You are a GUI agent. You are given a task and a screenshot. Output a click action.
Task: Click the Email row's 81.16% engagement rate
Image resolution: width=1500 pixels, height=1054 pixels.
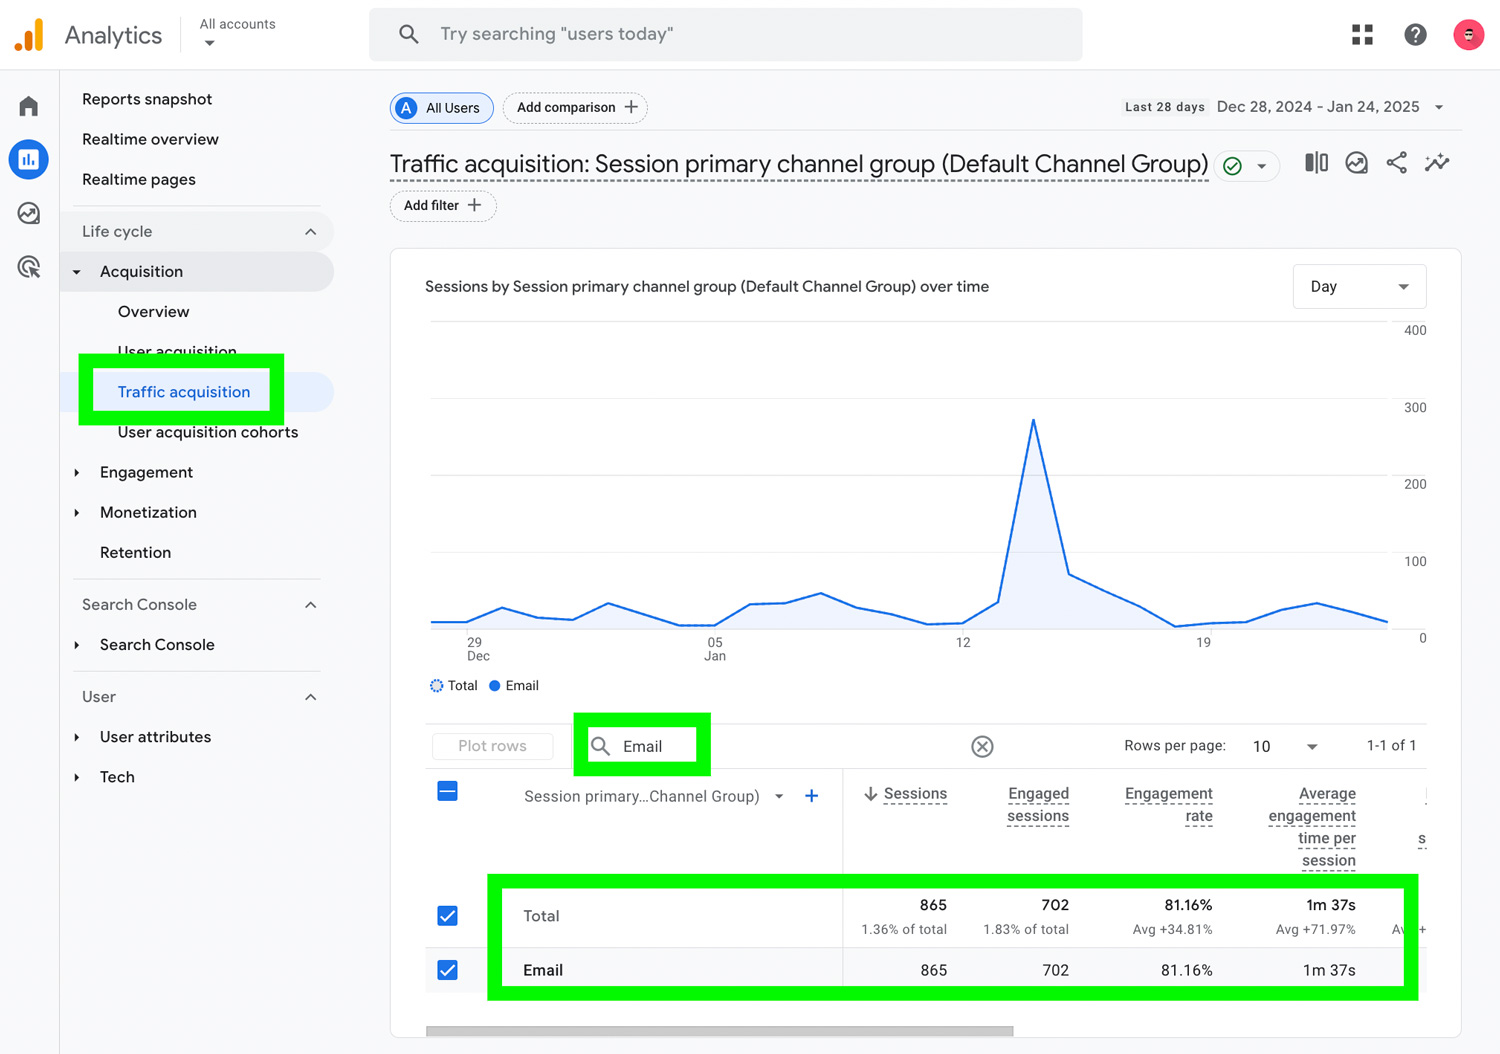click(x=1186, y=970)
